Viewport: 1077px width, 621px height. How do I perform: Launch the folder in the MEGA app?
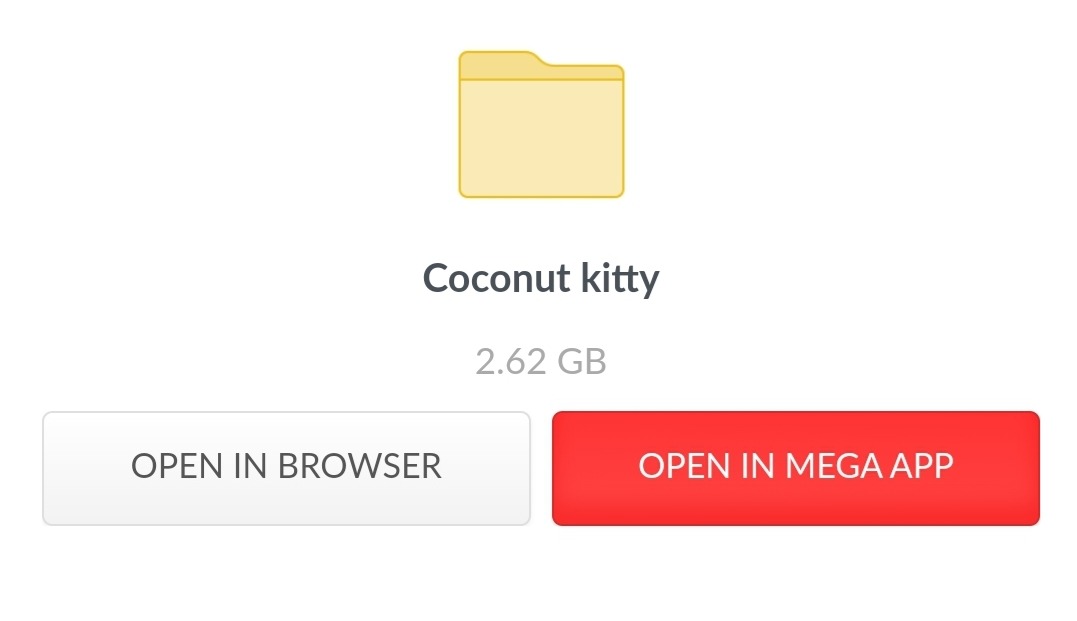796,467
